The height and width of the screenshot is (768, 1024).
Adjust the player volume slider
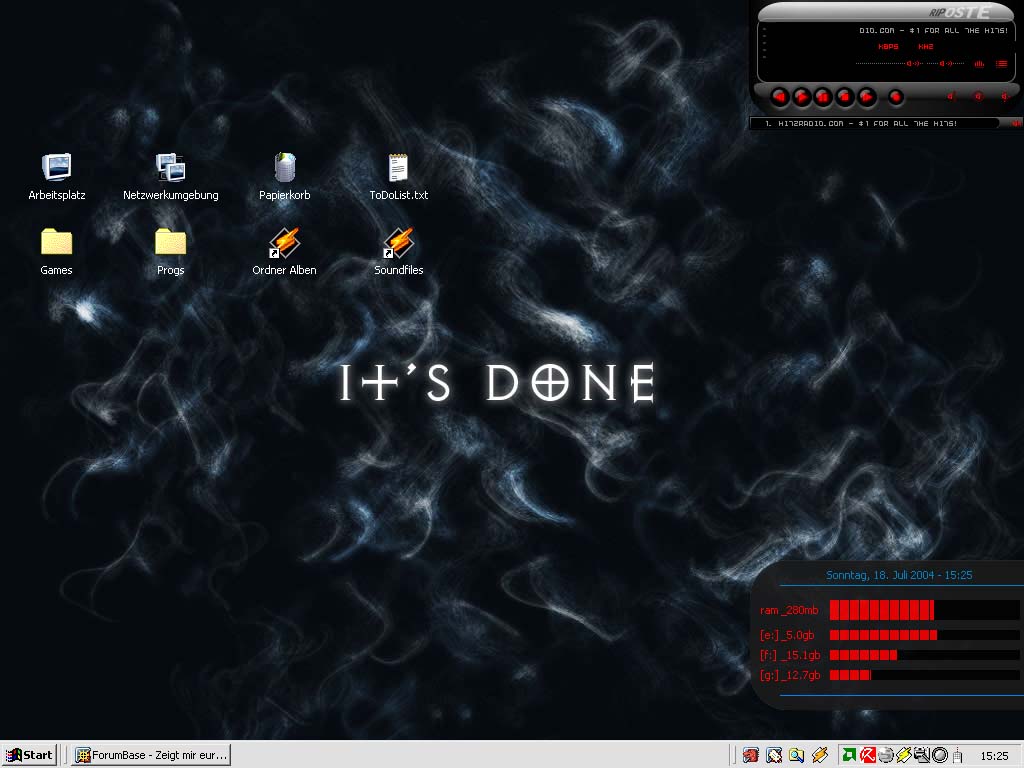coord(889,63)
